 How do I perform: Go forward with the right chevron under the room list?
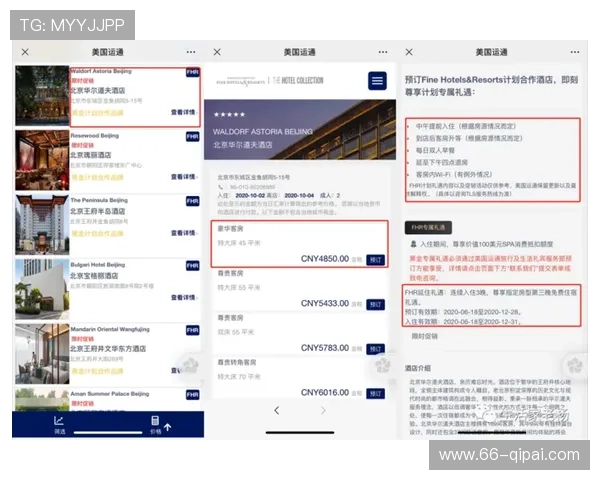click(x=323, y=410)
